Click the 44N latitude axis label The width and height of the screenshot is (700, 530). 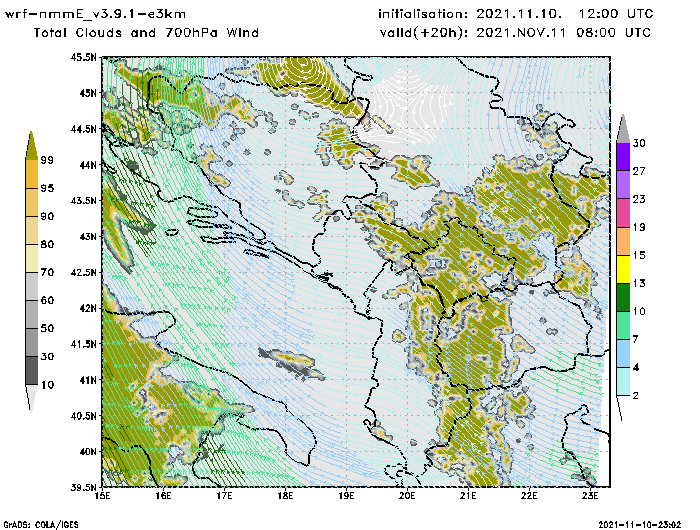point(88,165)
